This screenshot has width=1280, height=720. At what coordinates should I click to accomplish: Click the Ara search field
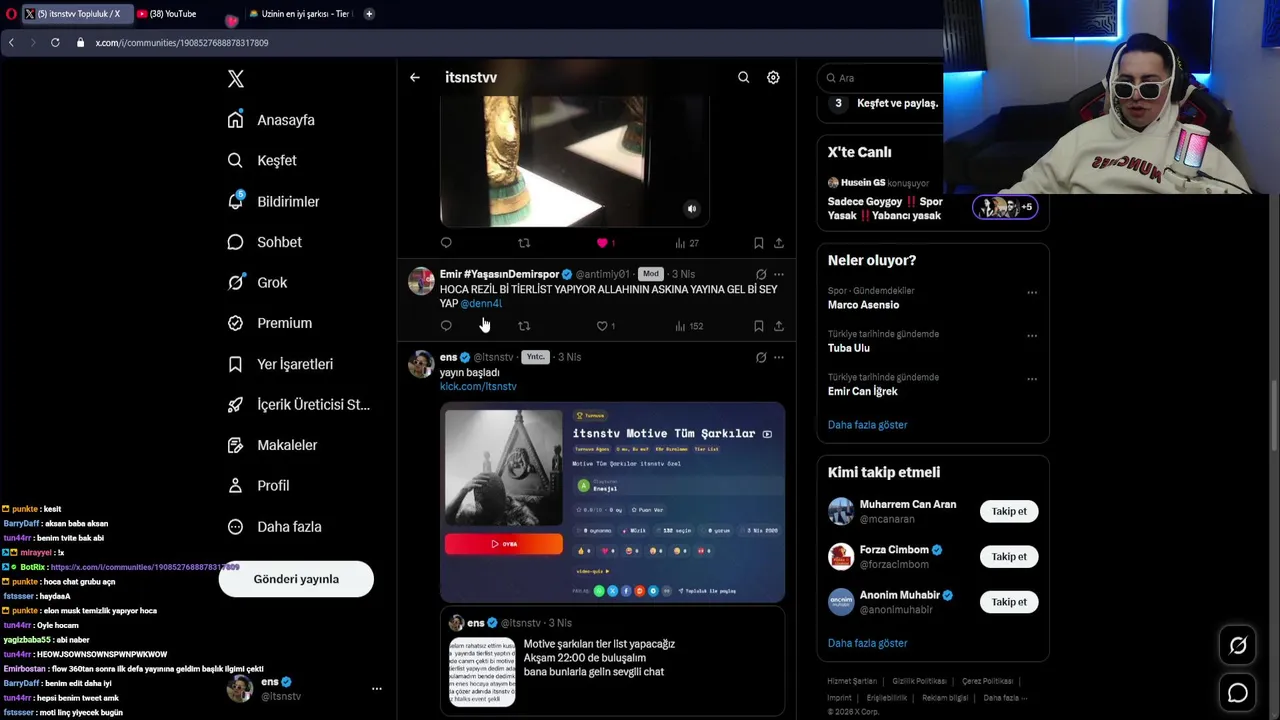880,78
